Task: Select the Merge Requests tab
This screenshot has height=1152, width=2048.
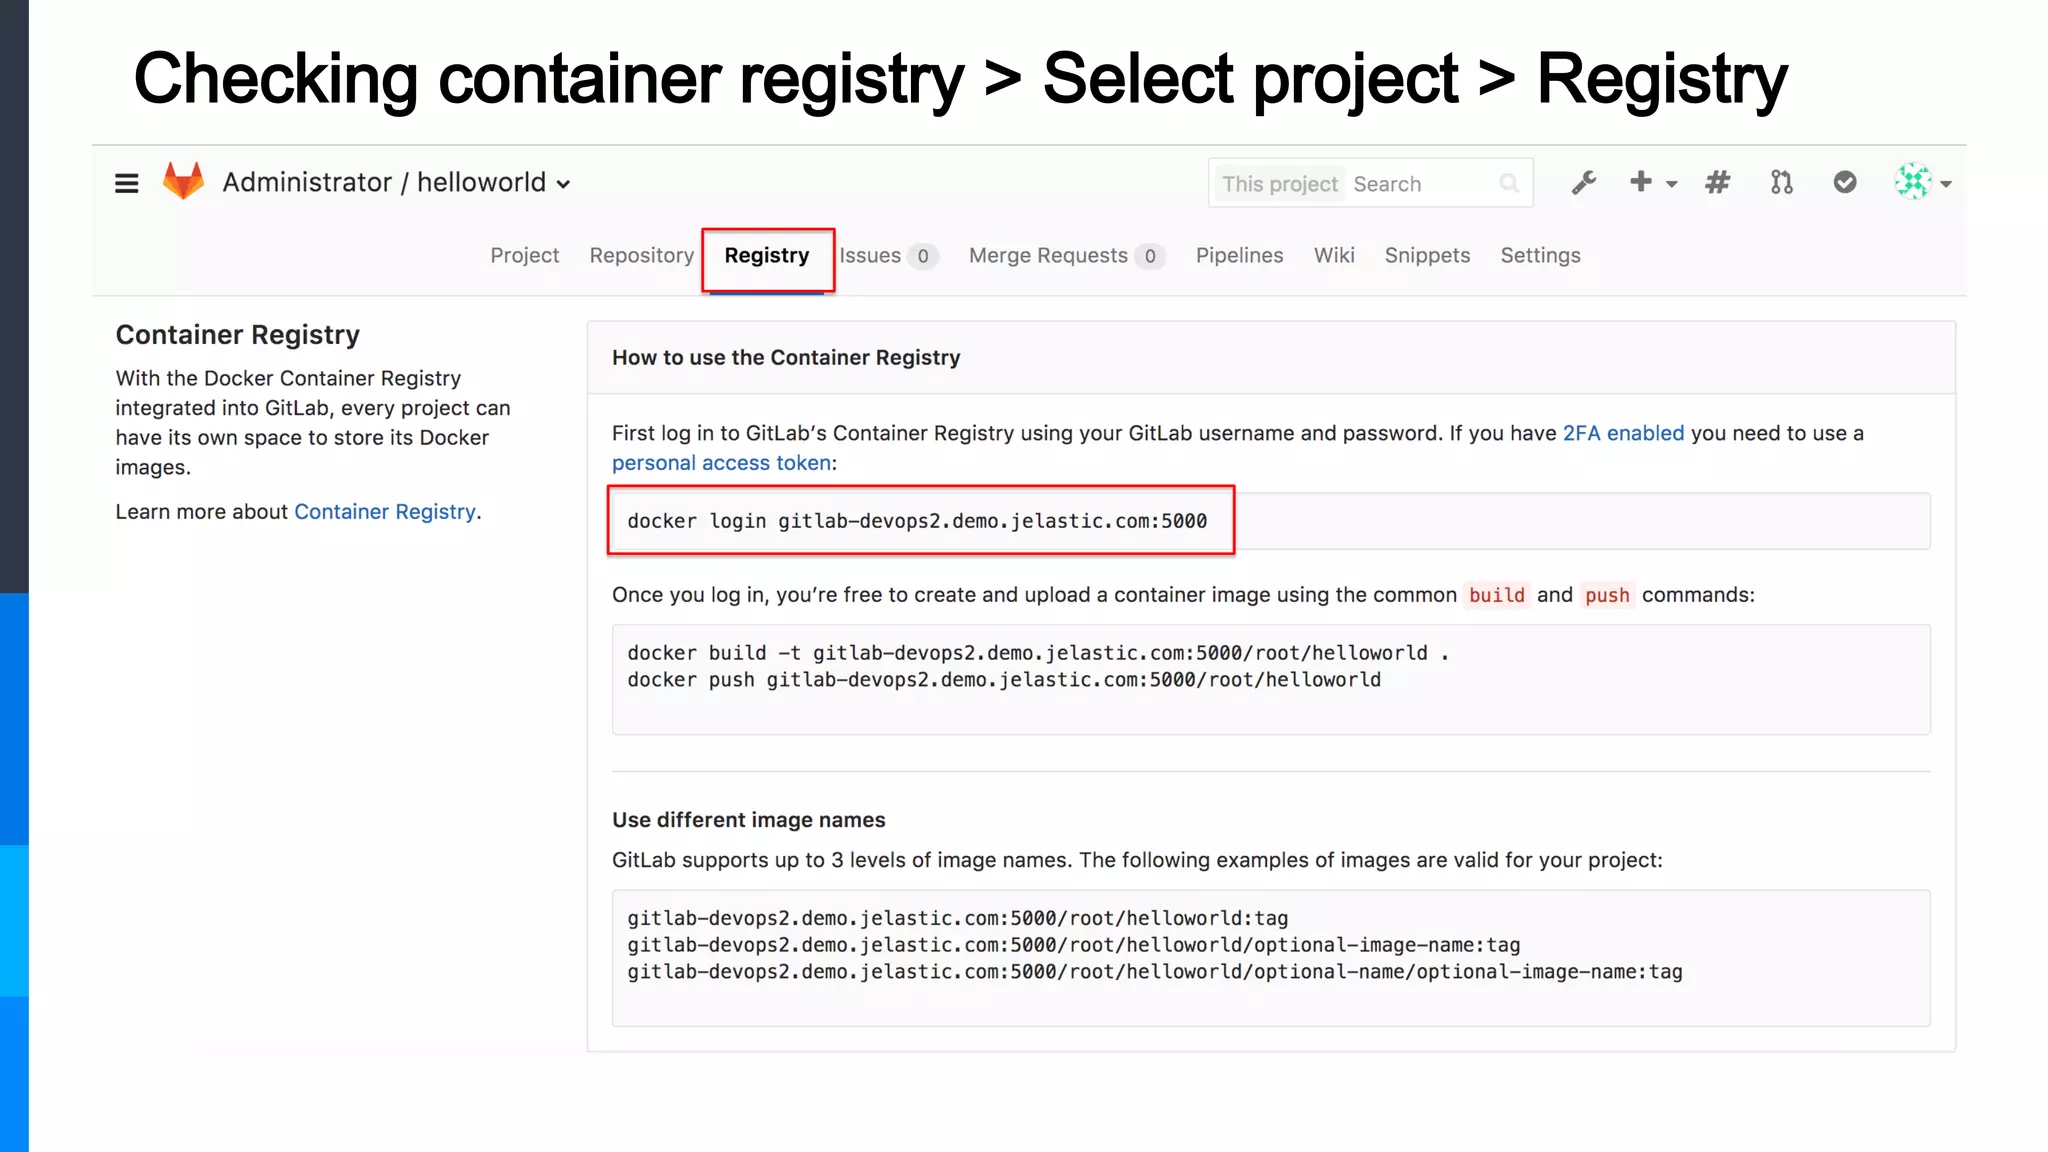Action: (x=1047, y=256)
